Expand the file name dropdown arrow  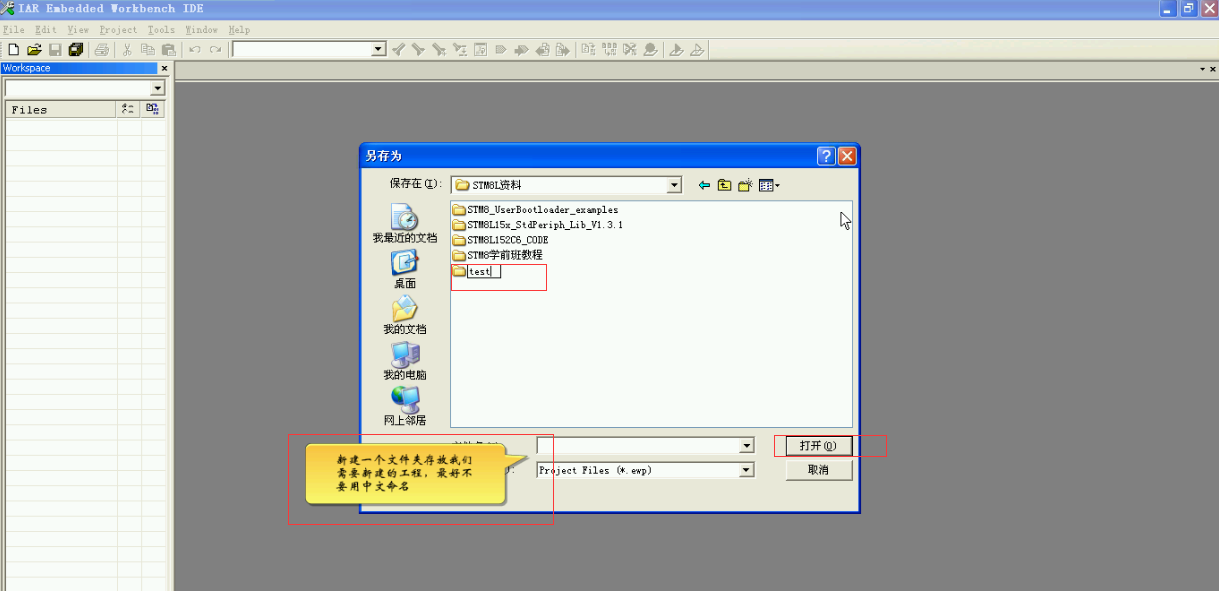click(x=746, y=445)
